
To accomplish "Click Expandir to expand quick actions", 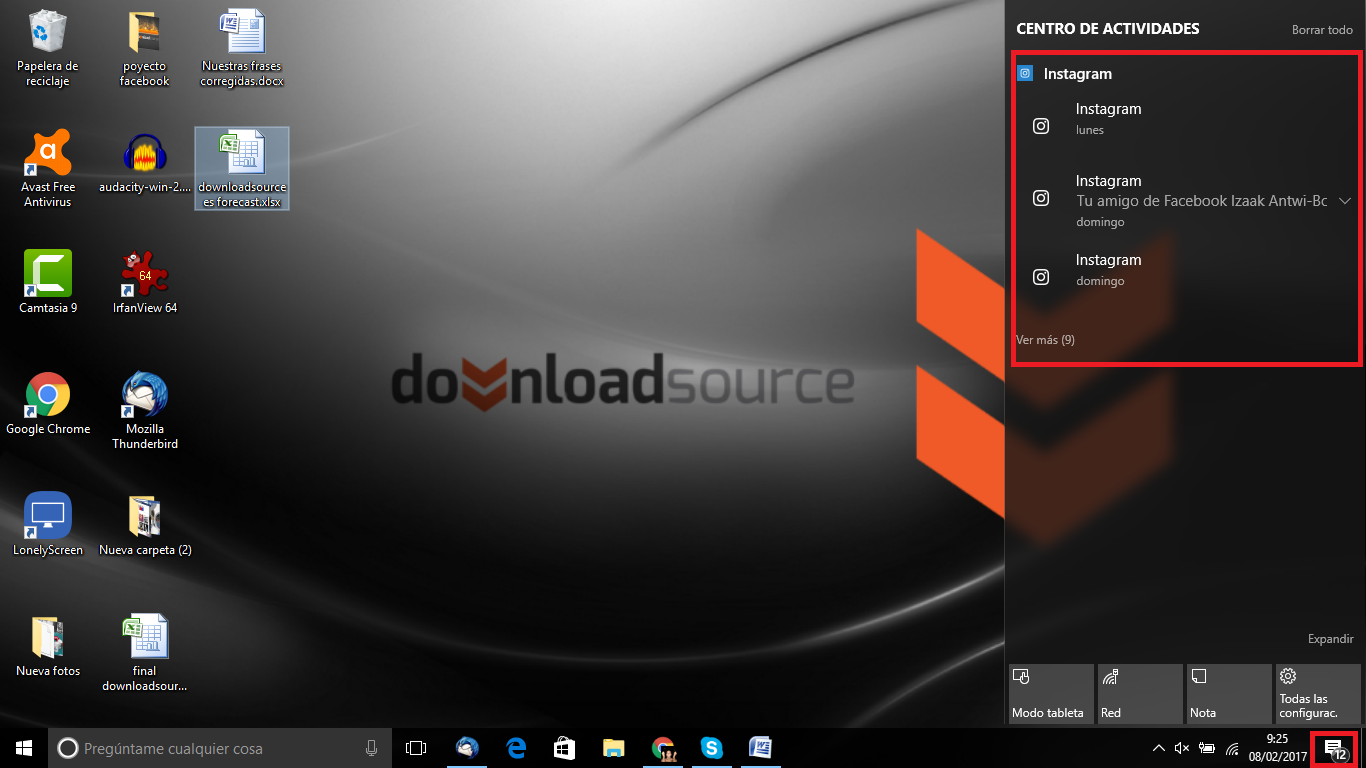I will (1330, 639).
